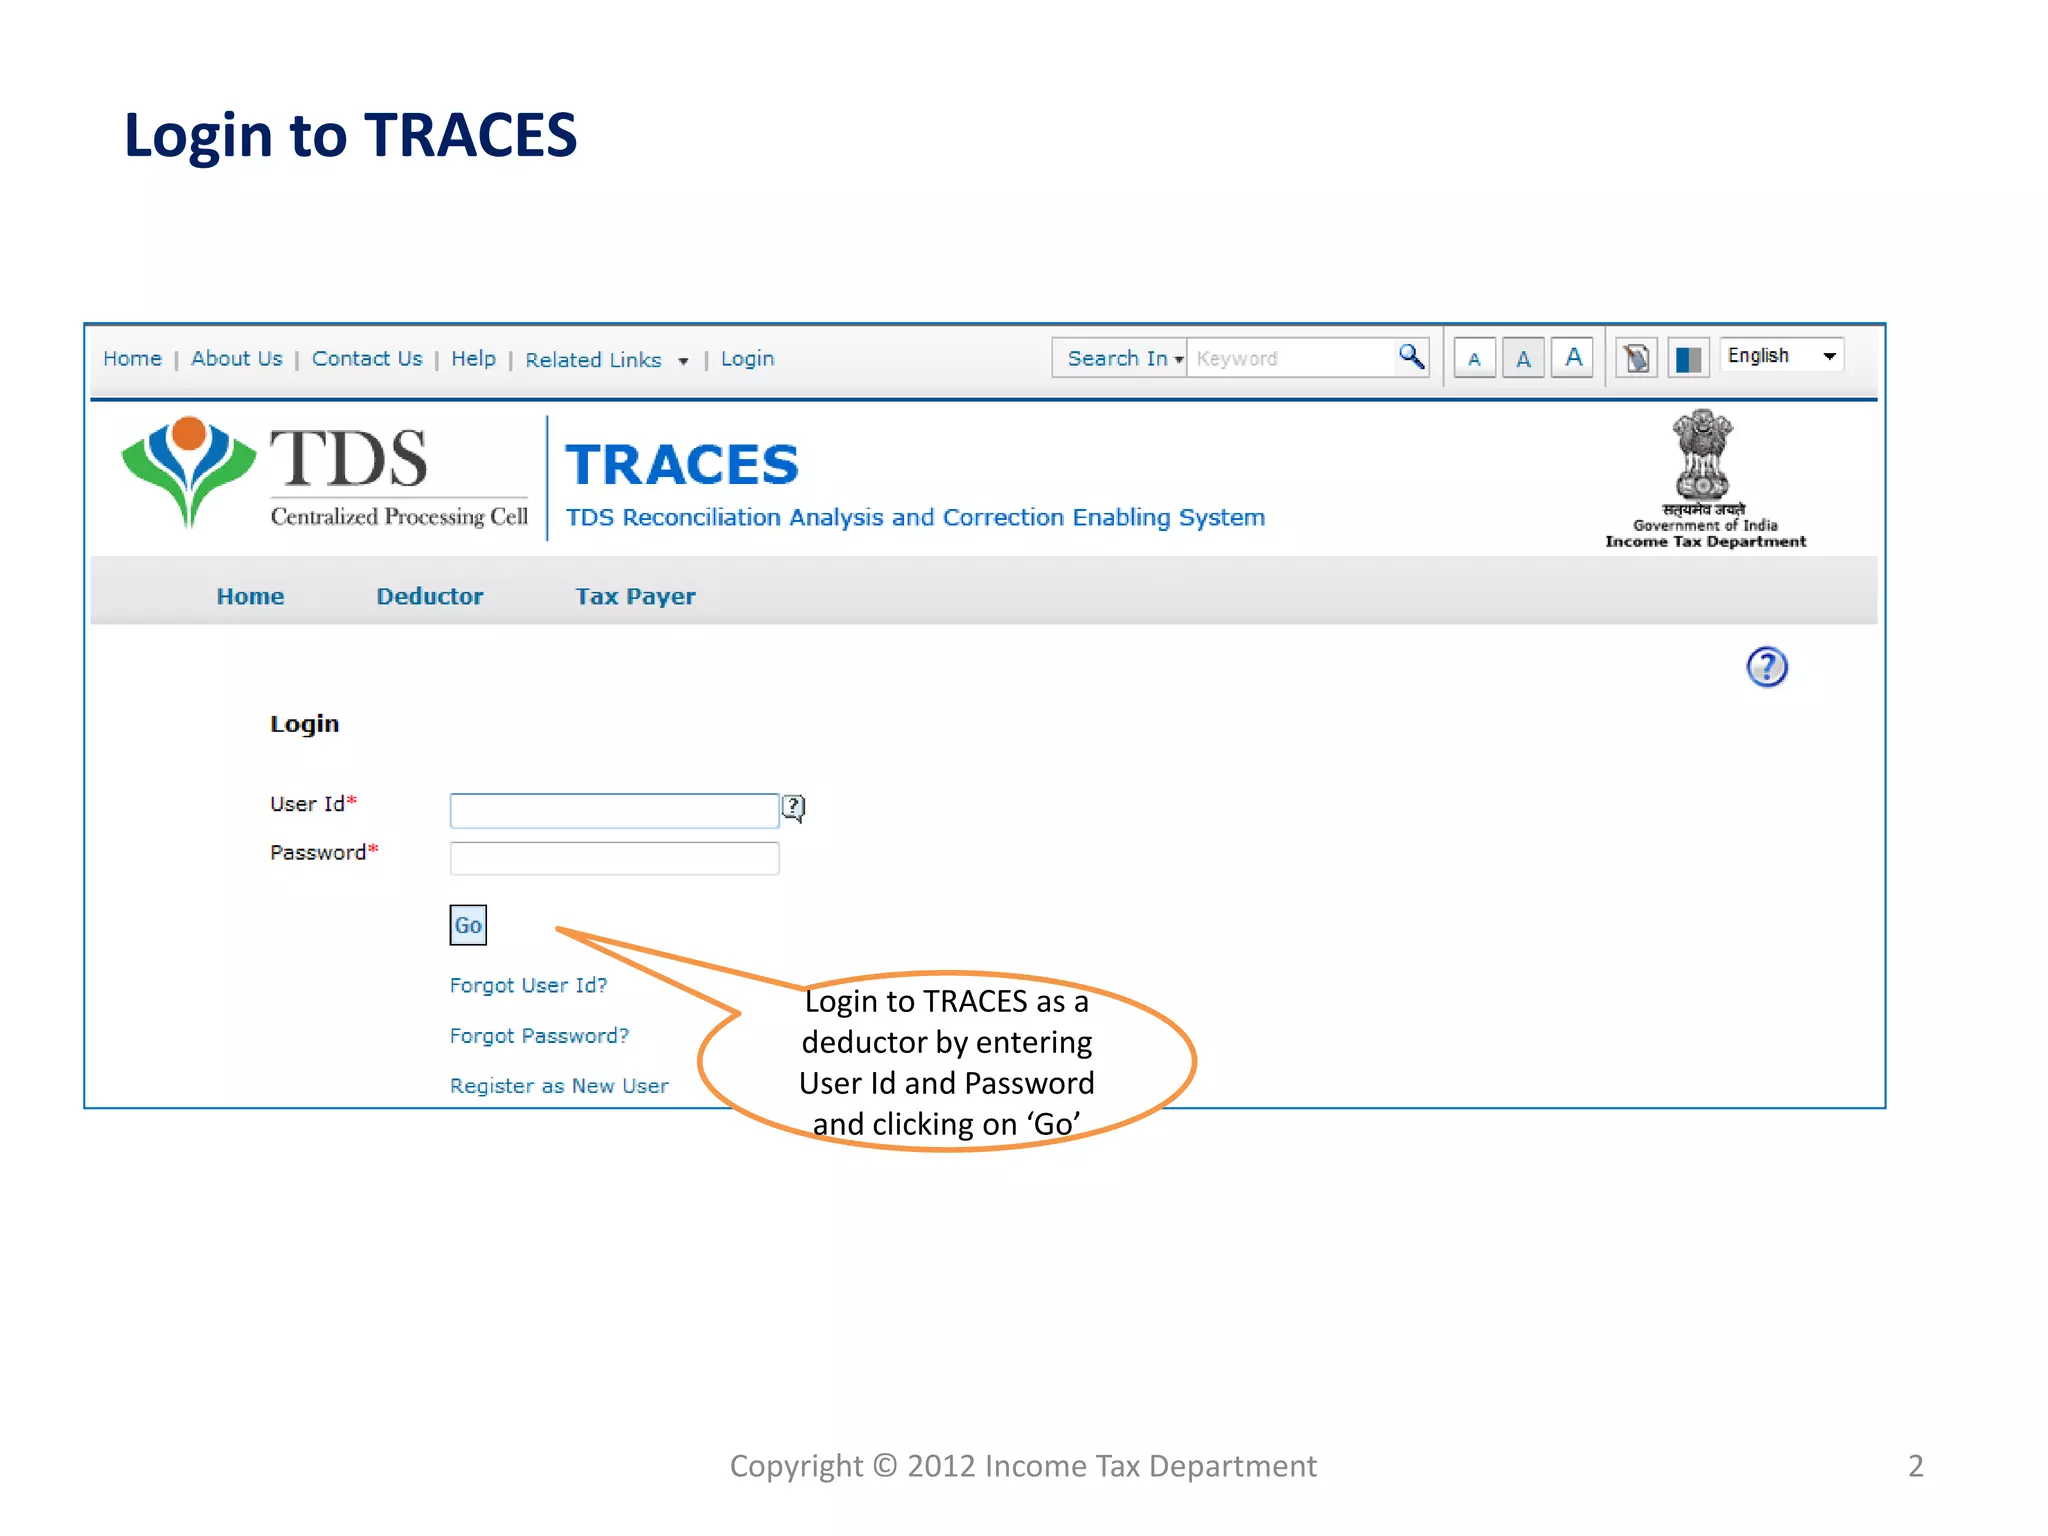Click the Register as New User link

[x=559, y=1086]
